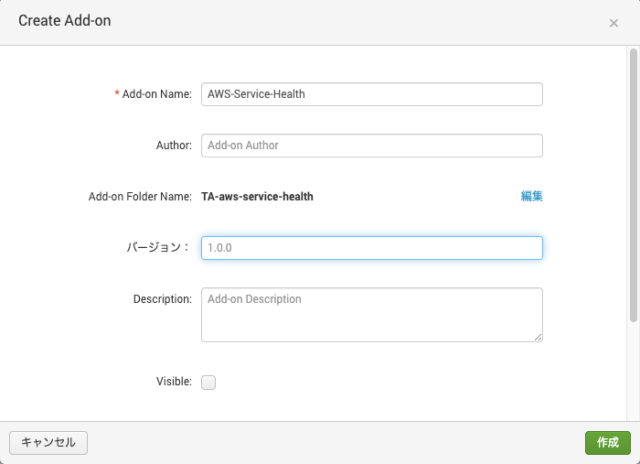Viewport: 640px width, 464px height.
Task: Close the Create Add-on dialog
Action: coord(613,23)
